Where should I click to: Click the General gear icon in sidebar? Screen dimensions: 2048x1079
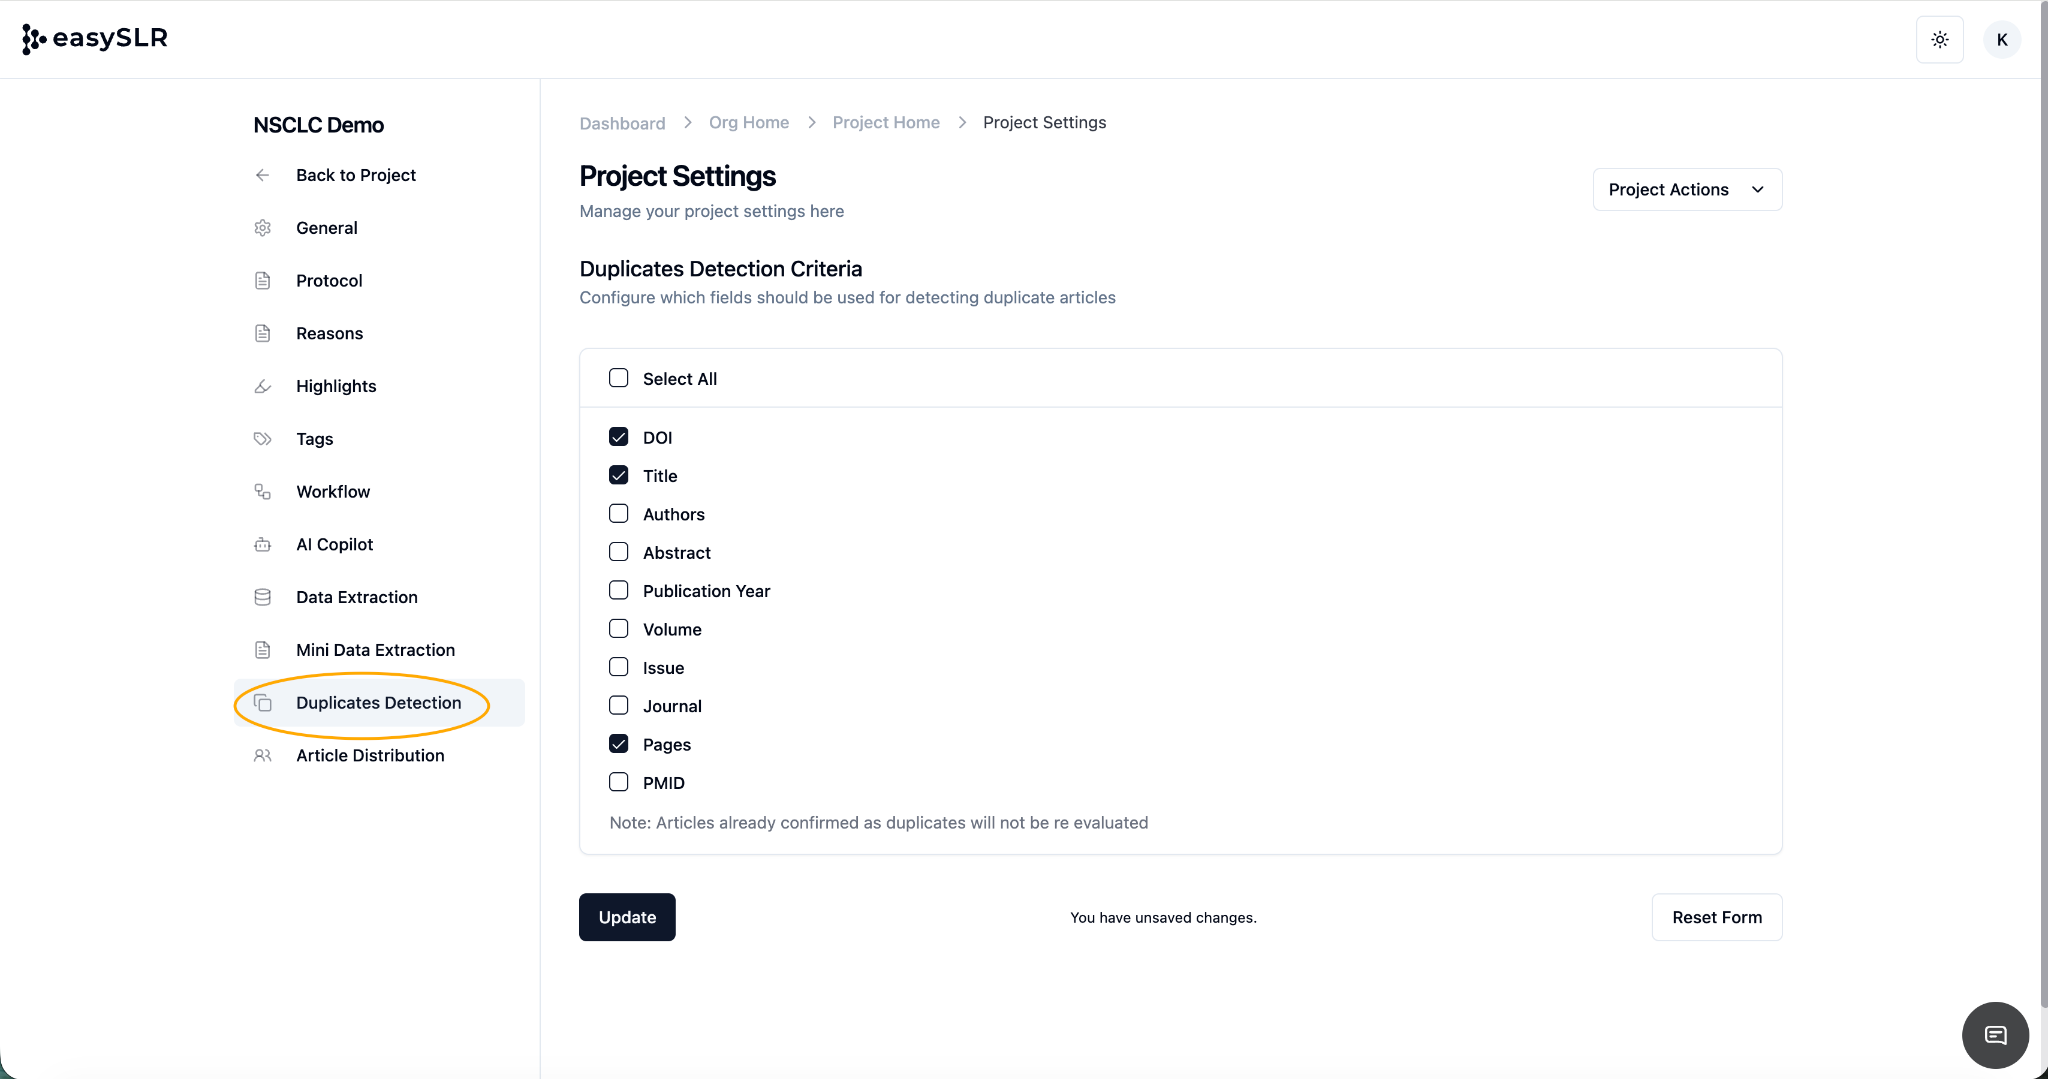click(x=263, y=228)
